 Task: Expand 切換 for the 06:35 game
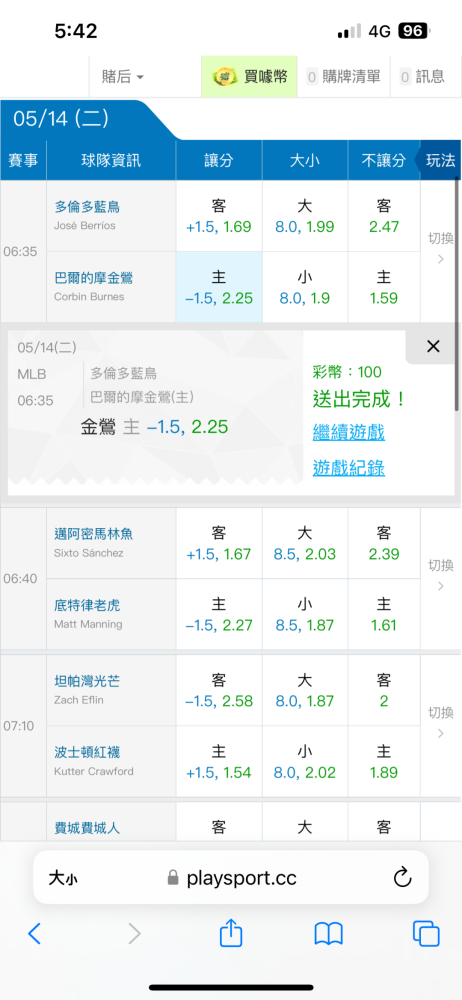(x=440, y=247)
